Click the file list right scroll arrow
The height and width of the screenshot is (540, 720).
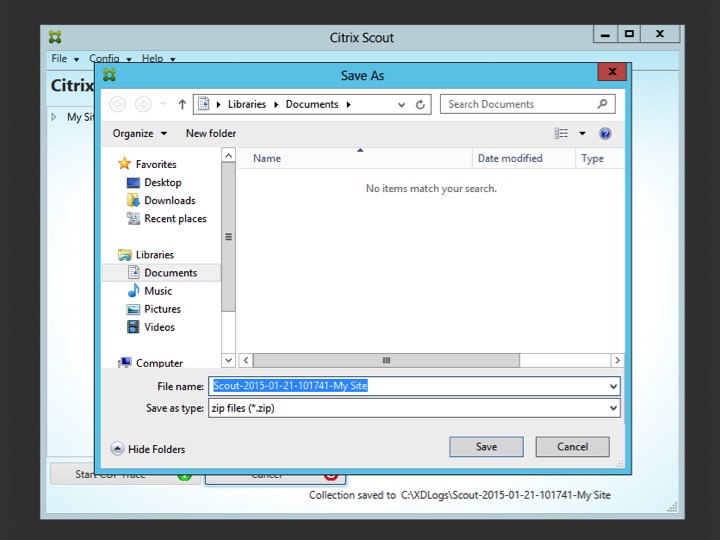coord(618,360)
